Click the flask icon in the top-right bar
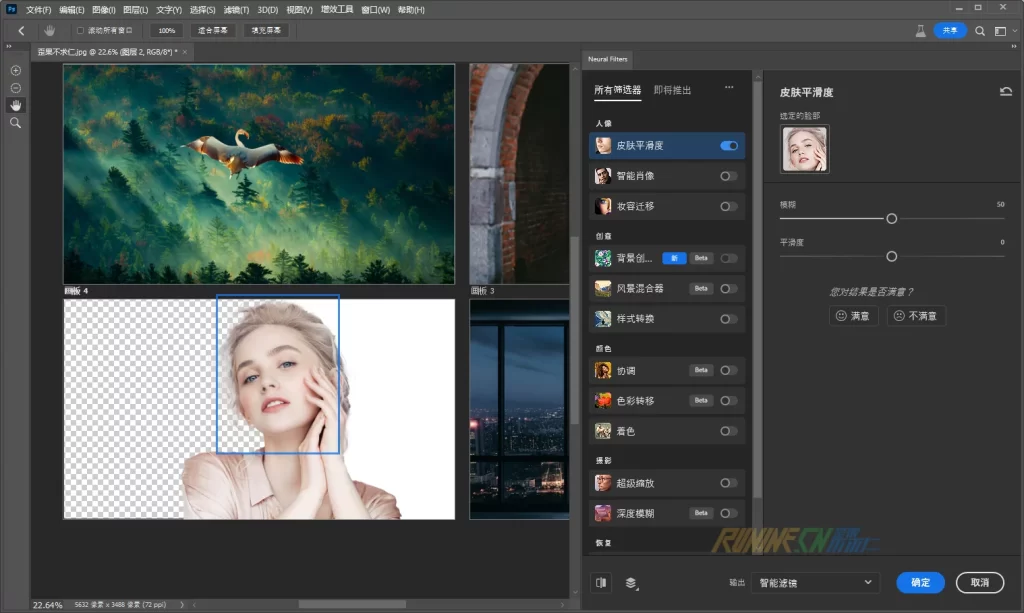This screenshot has height=613, width=1024. (919, 31)
